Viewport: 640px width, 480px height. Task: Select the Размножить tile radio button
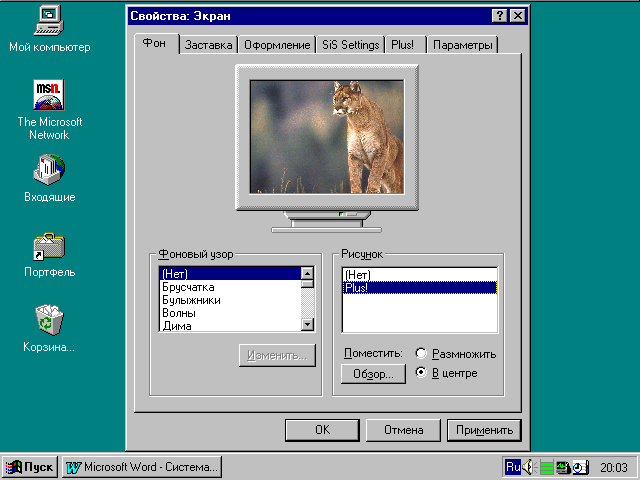(x=421, y=353)
